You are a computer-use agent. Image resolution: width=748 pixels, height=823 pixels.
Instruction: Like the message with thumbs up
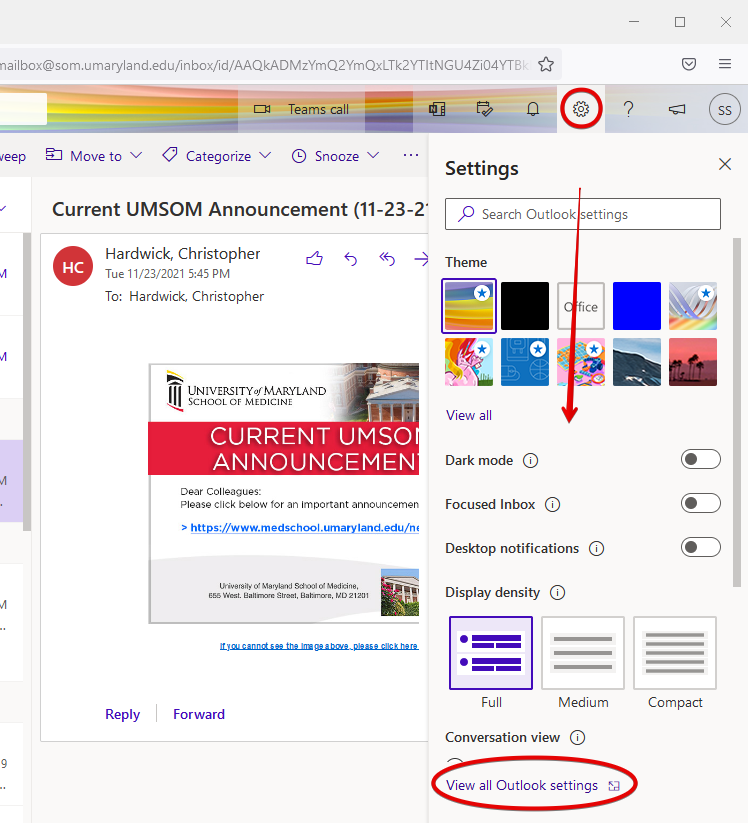click(x=314, y=259)
